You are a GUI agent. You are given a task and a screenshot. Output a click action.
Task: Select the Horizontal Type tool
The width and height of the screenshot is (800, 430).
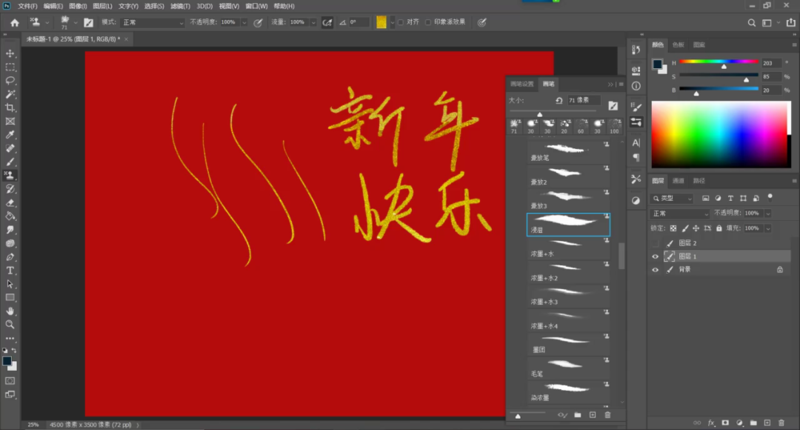[10, 270]
